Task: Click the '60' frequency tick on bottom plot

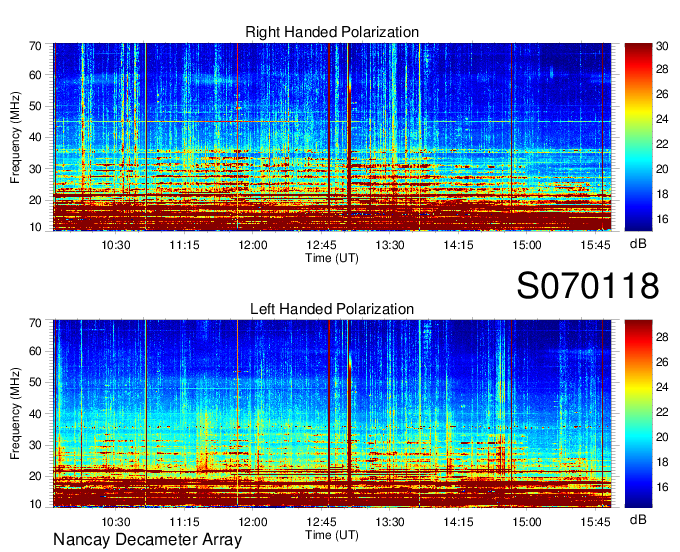Action: point(35,351)
